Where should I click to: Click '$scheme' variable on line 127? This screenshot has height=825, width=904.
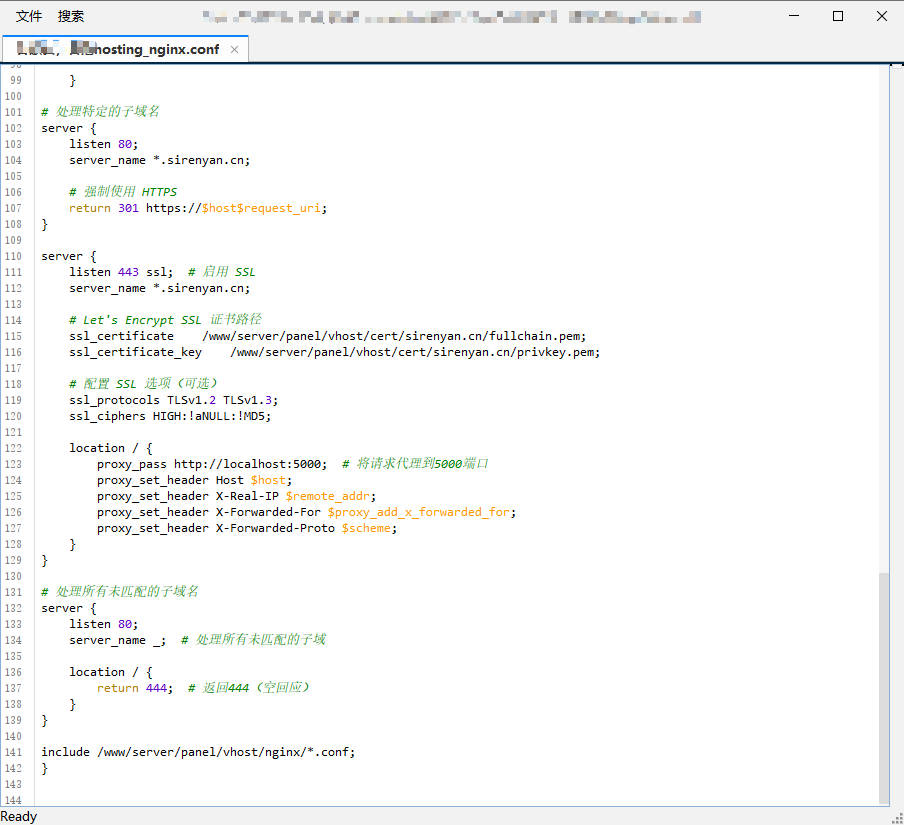366,528
